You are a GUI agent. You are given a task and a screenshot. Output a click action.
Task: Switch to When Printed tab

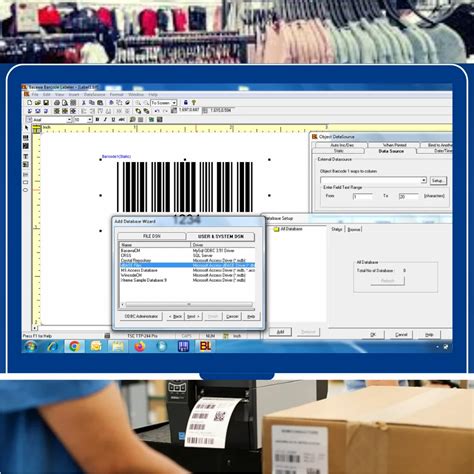pos(394,145)
